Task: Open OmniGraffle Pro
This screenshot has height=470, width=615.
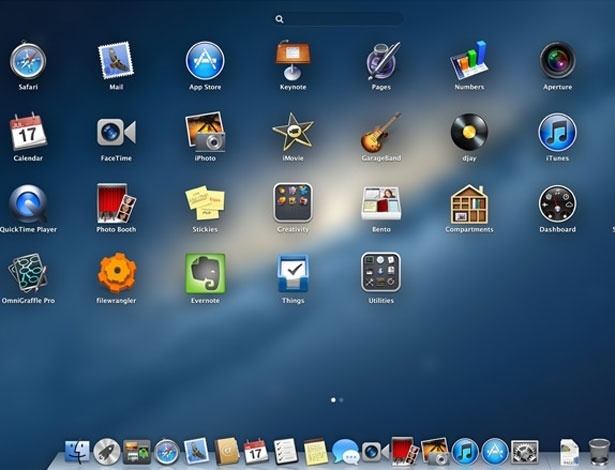Action: click(x=28, y=273)
